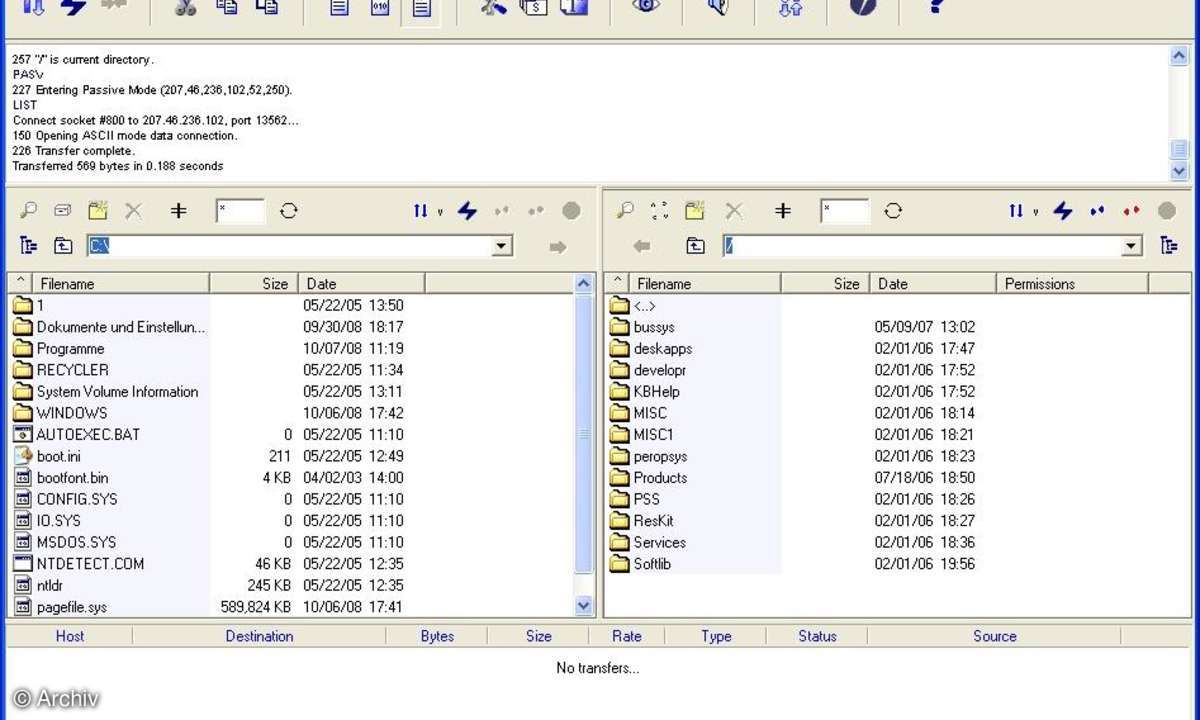
Task: Click the scissors cut icon in top toolbar
Action: 186,8
